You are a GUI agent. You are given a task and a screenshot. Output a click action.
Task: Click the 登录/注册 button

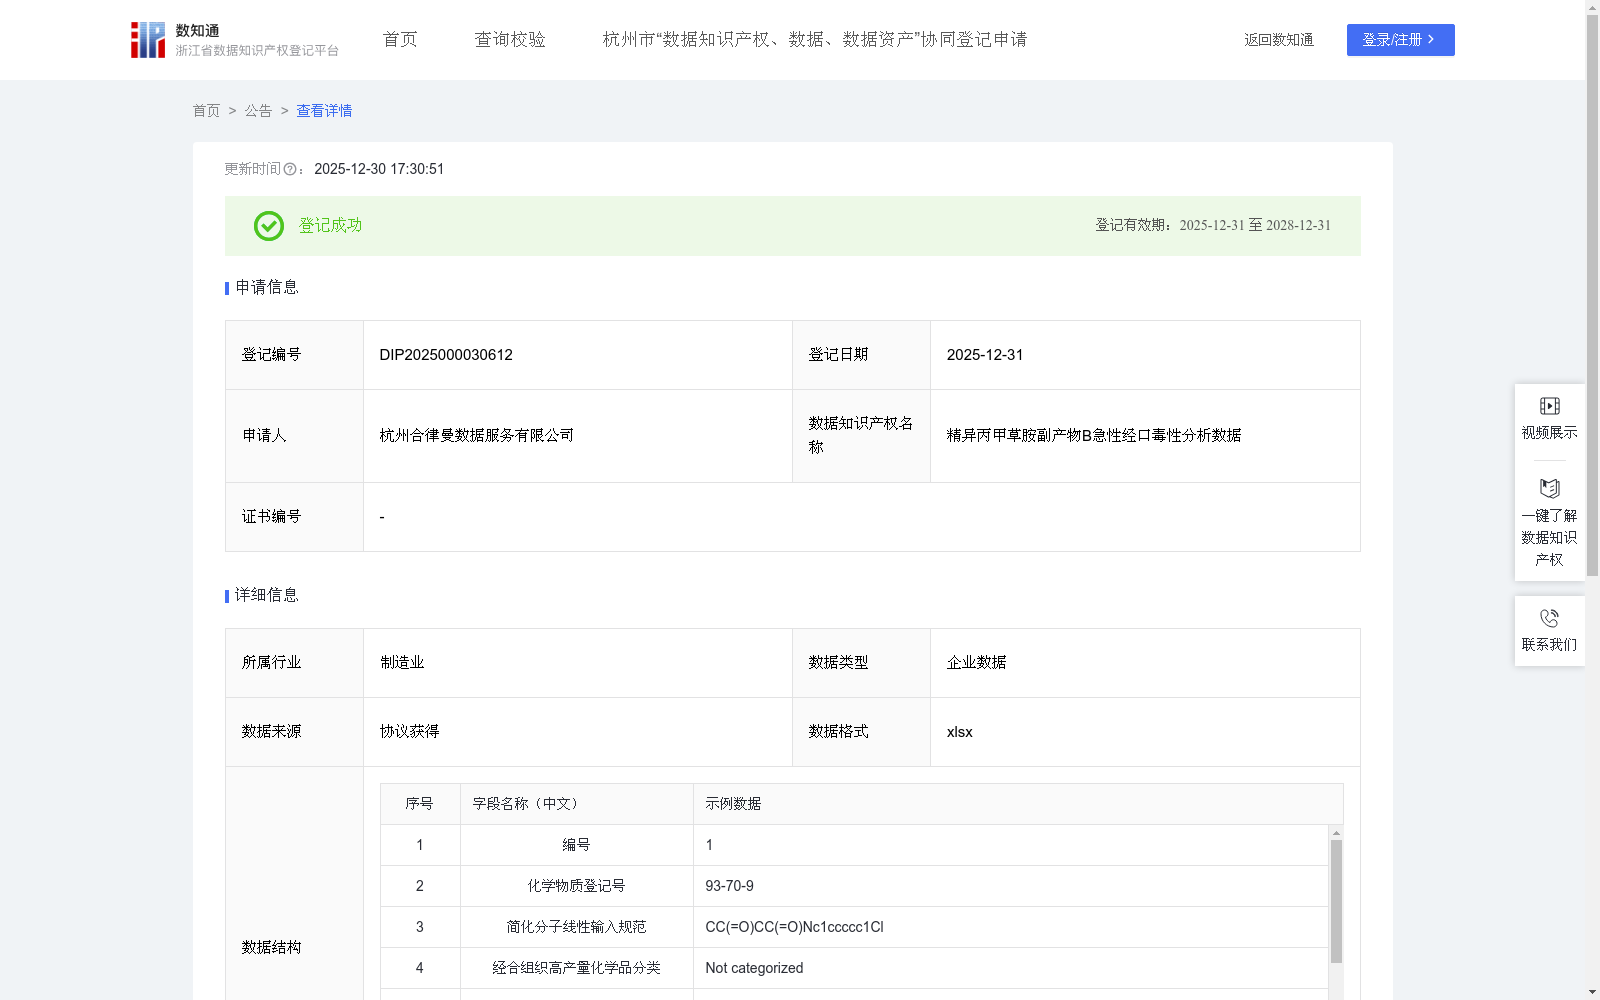[x=1400, y=40]
